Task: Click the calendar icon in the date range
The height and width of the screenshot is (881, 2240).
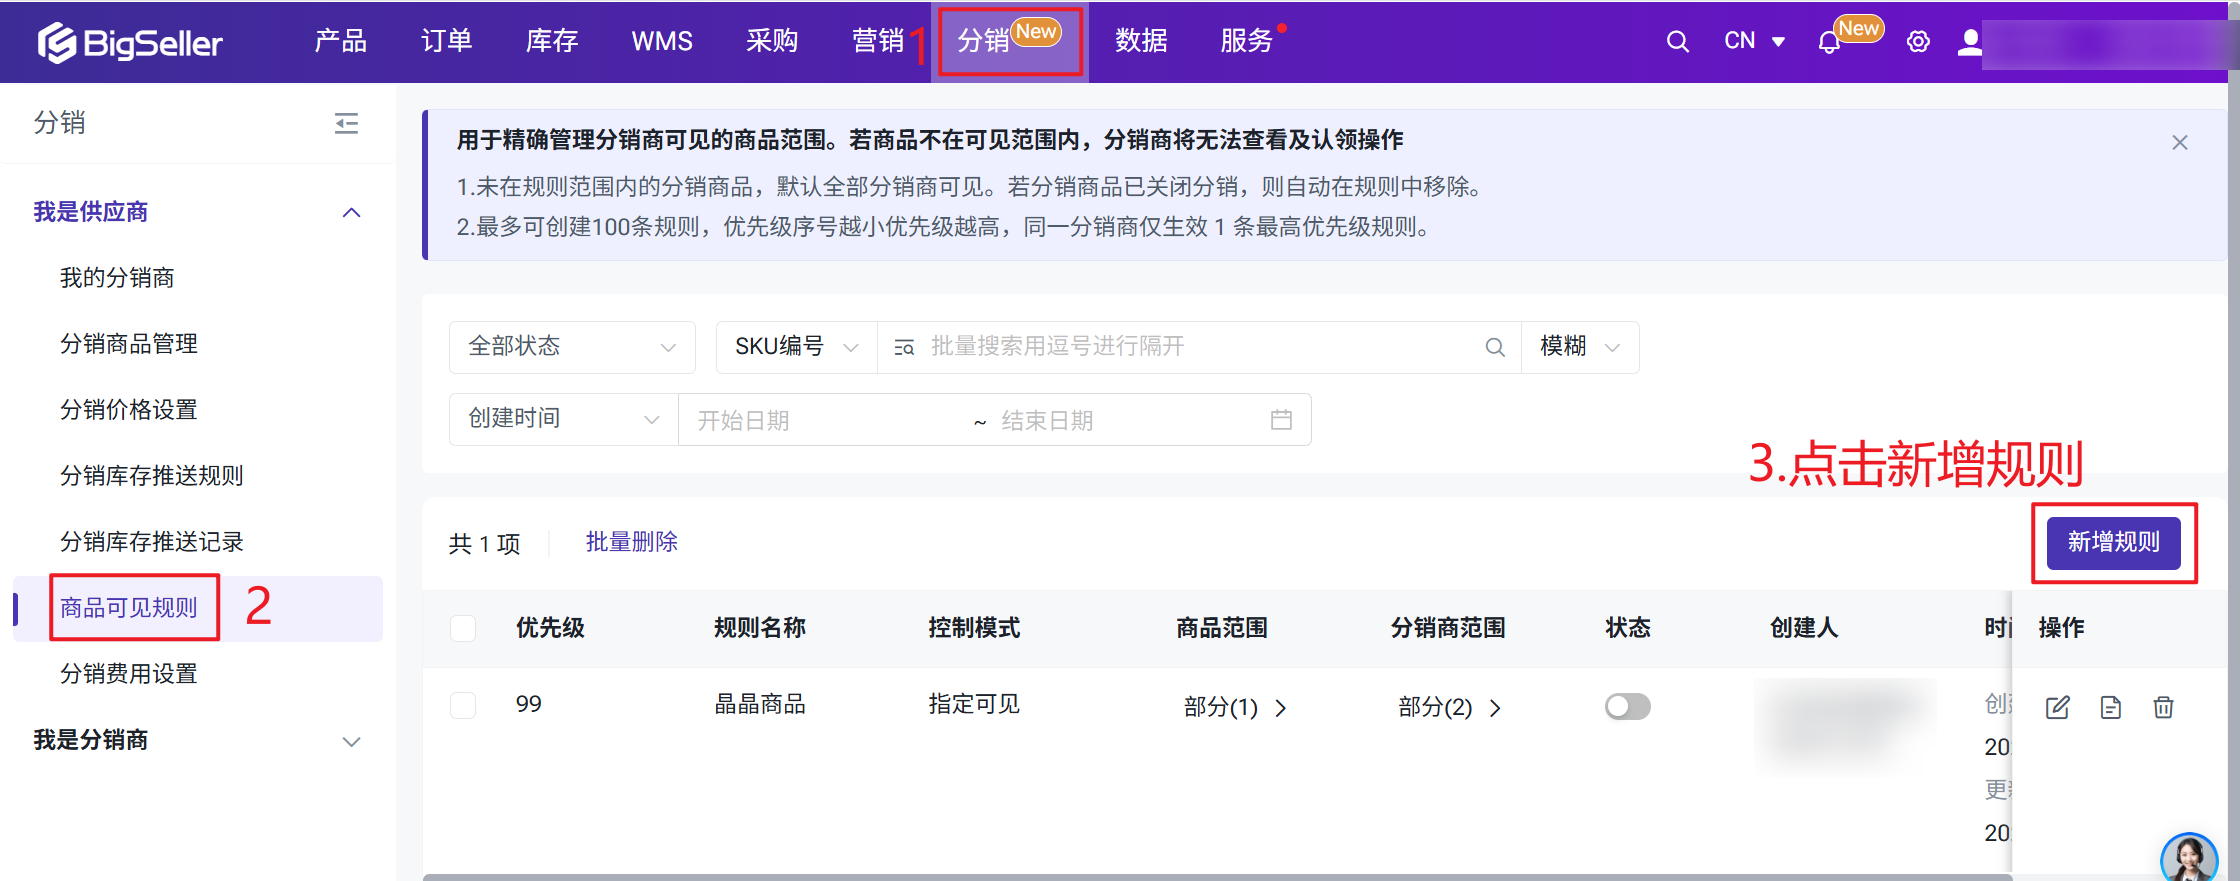Action: coord(1281,420)
